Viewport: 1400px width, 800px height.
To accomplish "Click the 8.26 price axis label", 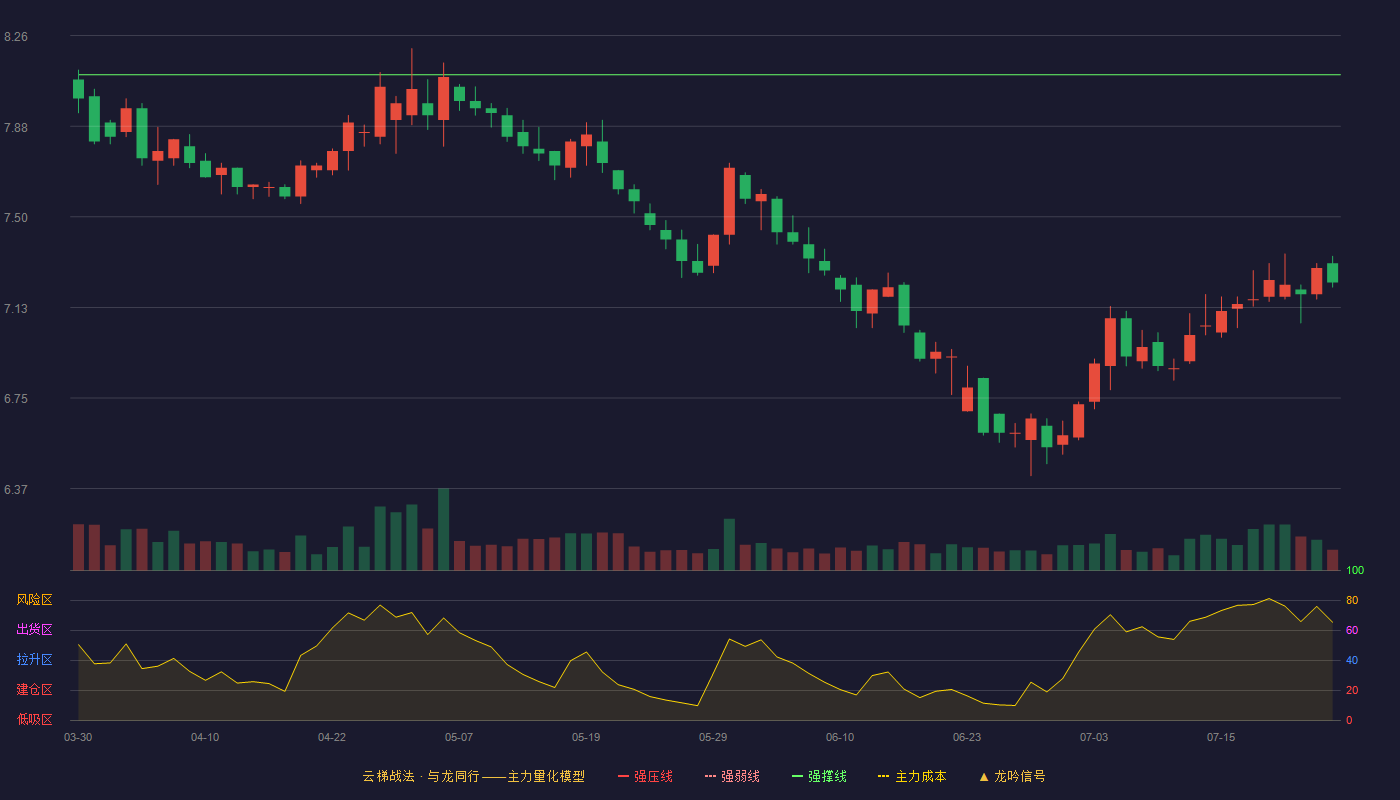I will [x=16, y=37].
